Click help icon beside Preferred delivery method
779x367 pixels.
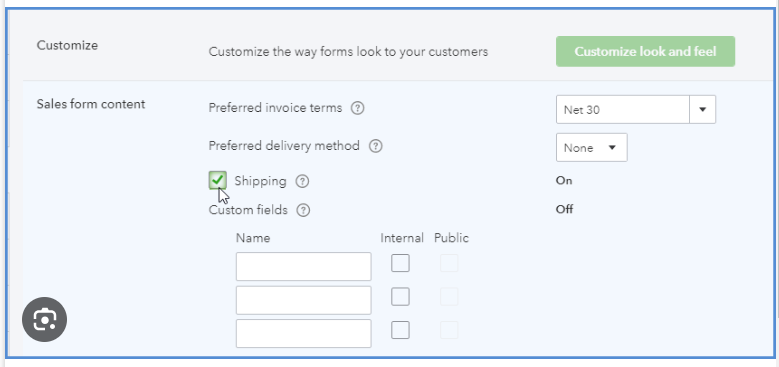tap(376, 146)
